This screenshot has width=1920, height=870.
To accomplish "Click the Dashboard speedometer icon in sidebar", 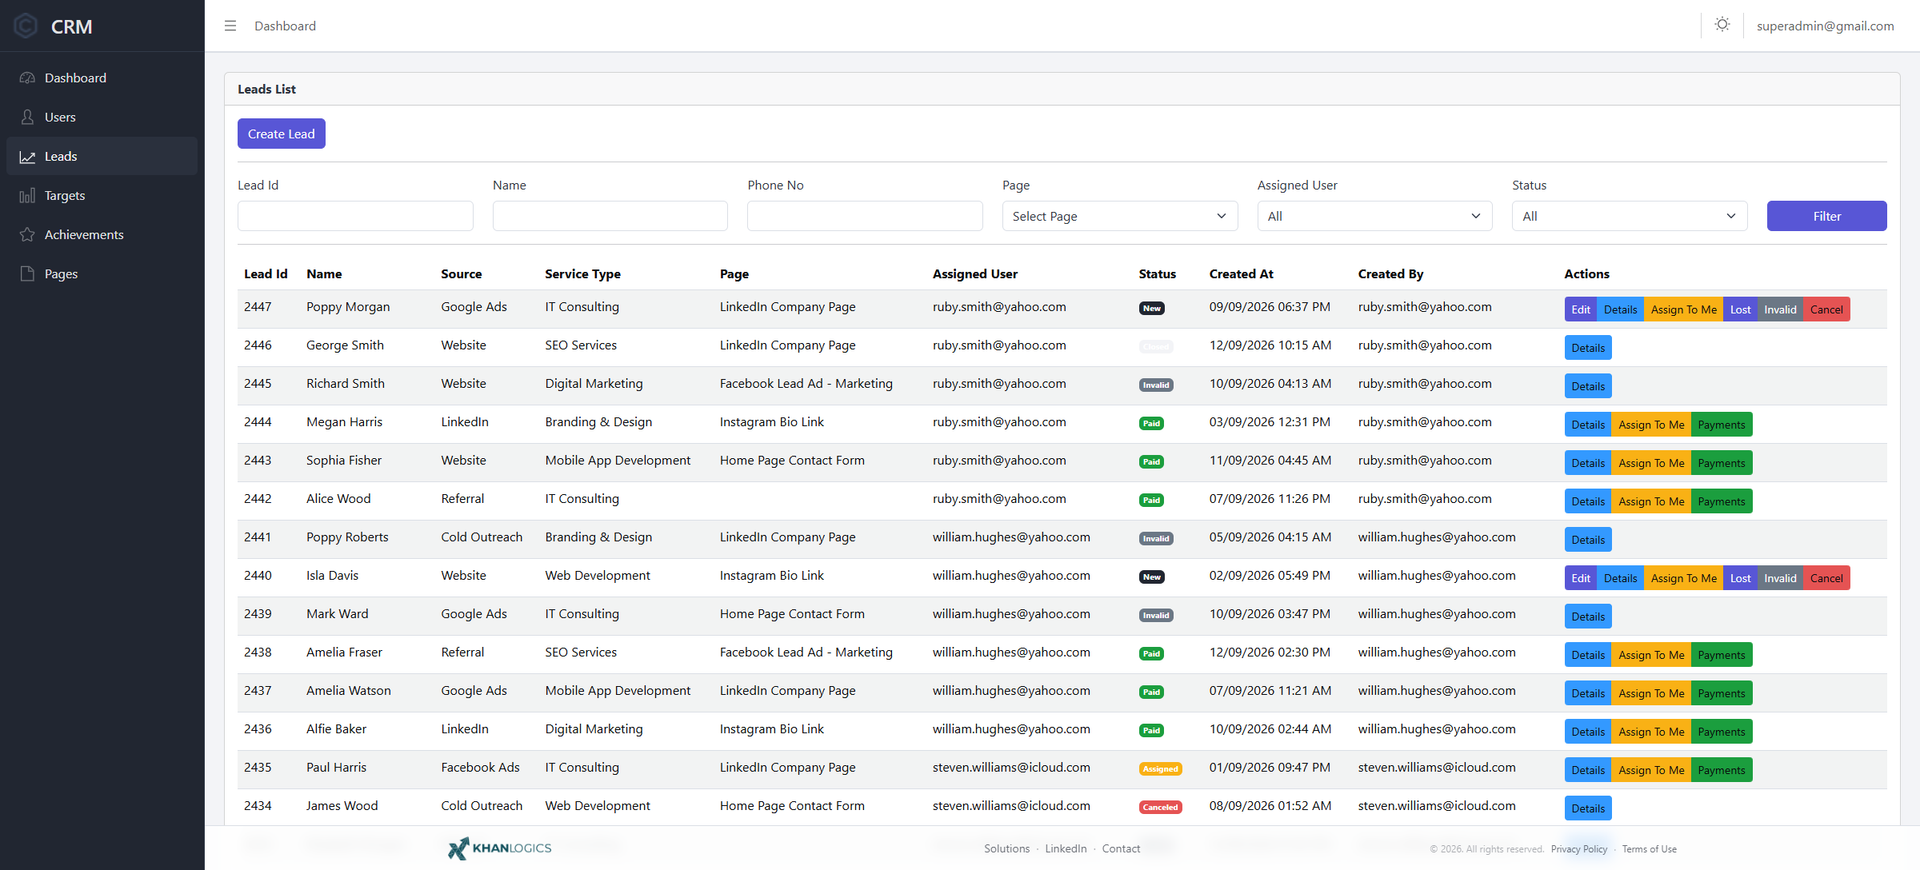I will point(27,78).
